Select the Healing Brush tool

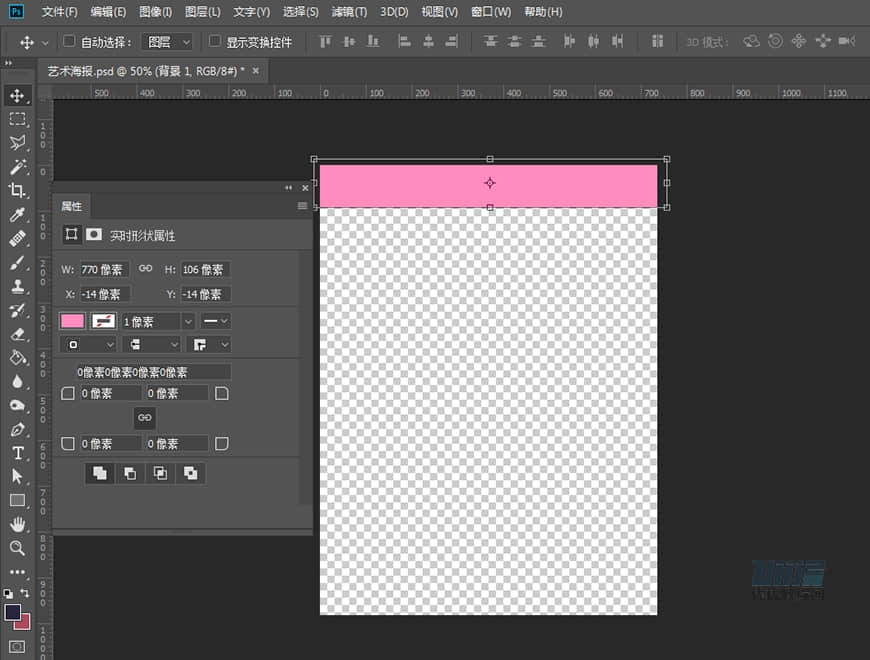point(17,238)
